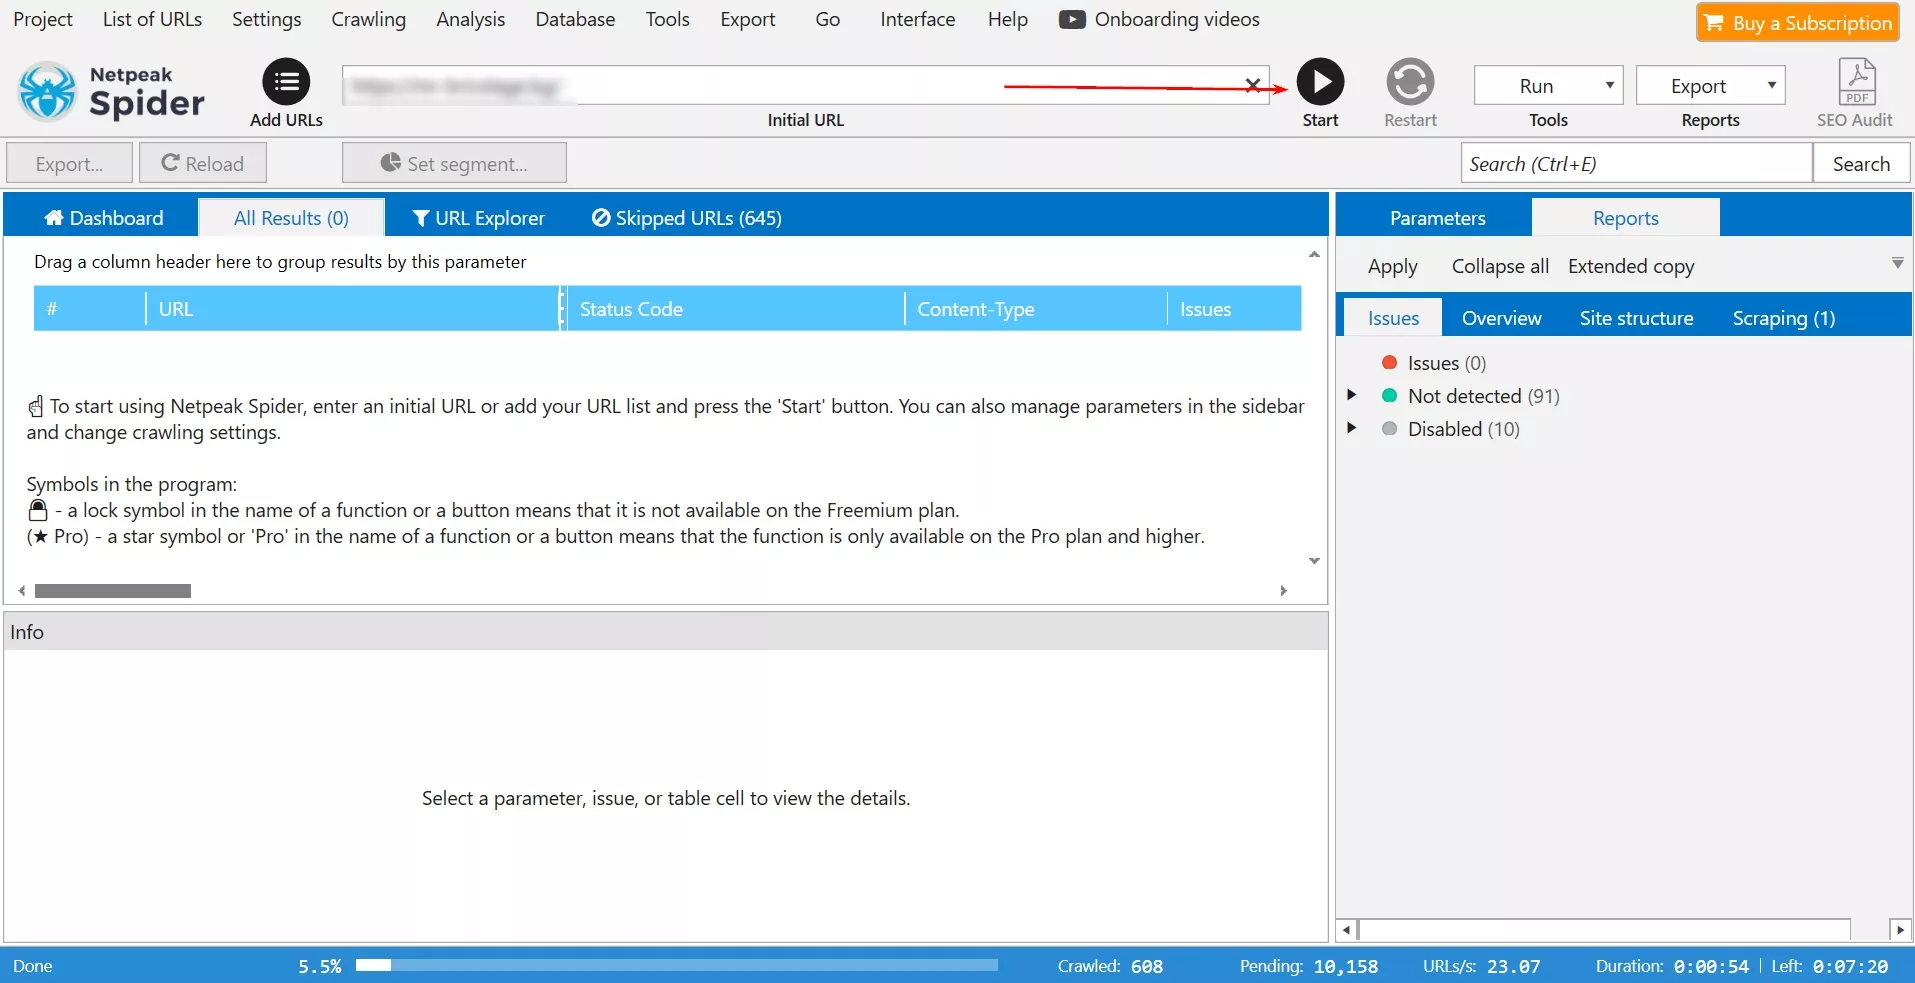This screenshot has height=983, width=1915.
Task: Click the Set segment... button
Action: pyautogui.click(x=454, y=163)
